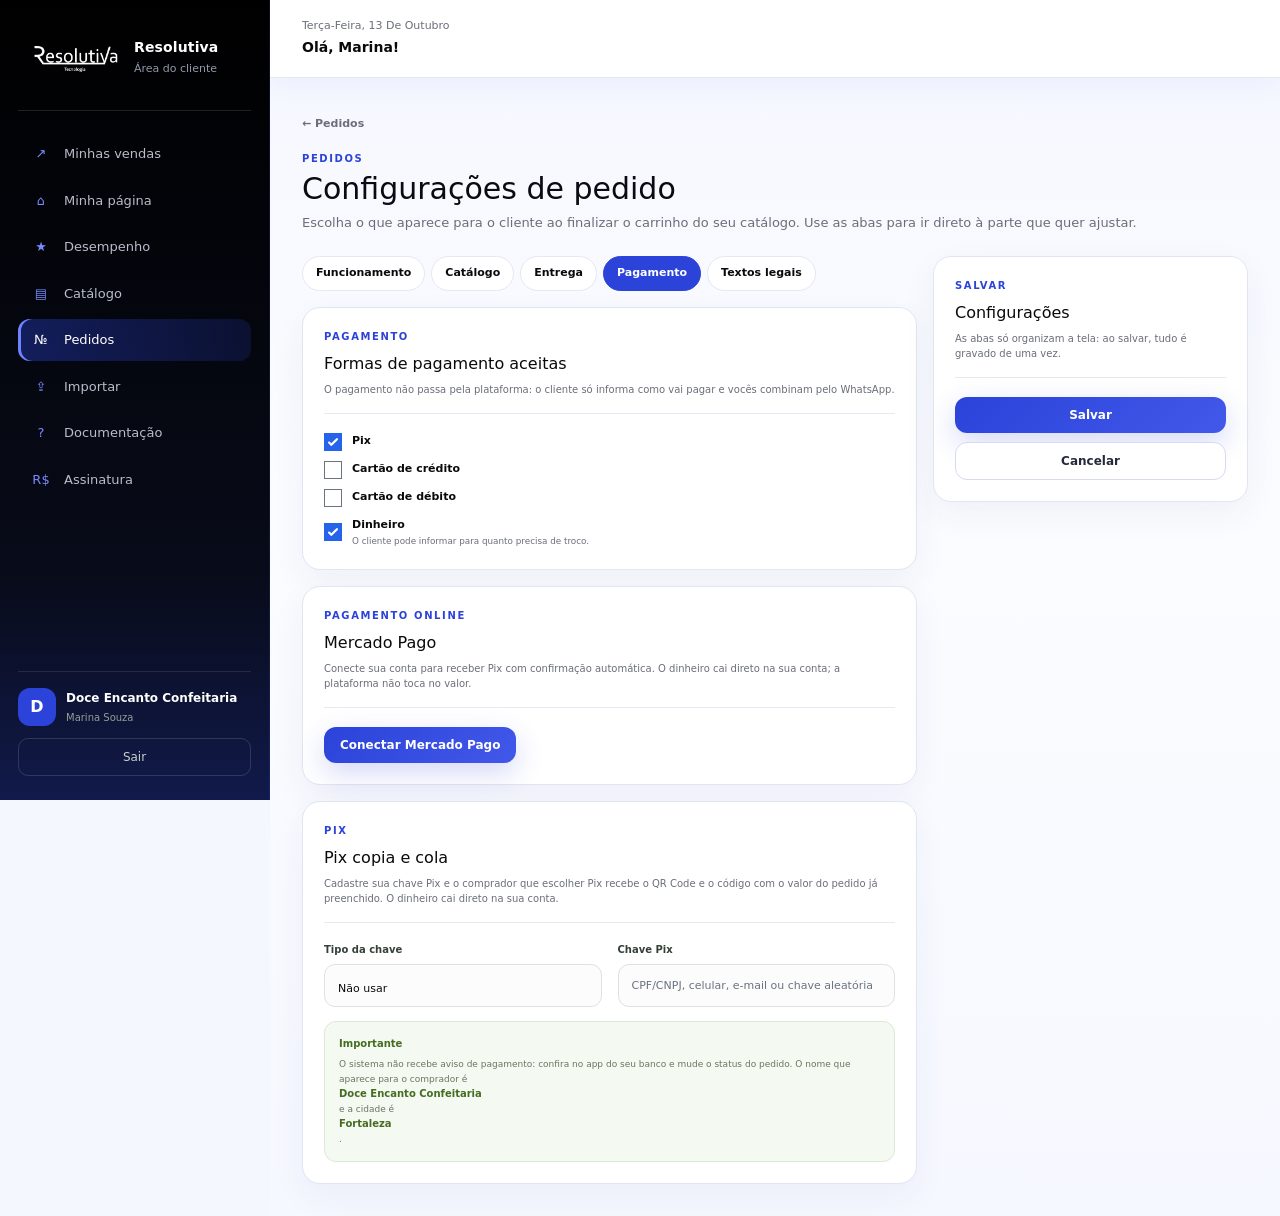The width and height of the screenshot is (1280, 1216).
Task: Click the D avatar for Doce Encanto Confeitaria
Action: tap(37, 707)
